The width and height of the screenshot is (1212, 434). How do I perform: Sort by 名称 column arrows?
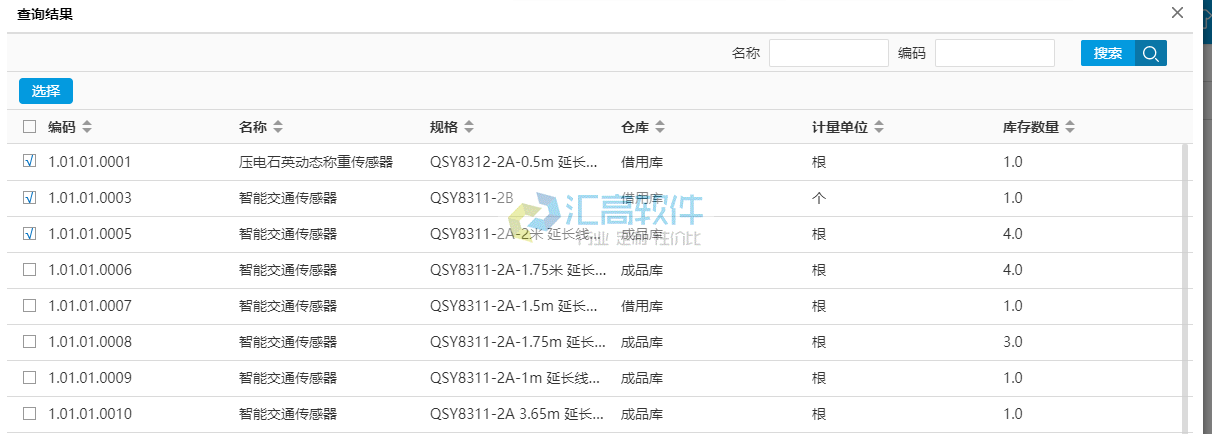coord(278,127)
